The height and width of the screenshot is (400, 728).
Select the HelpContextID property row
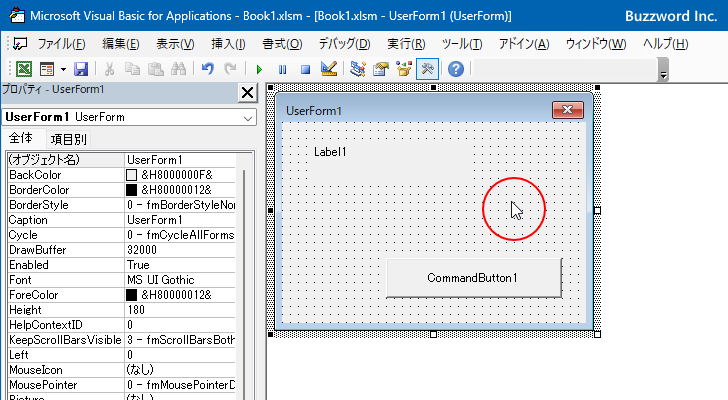click(122, 325)
